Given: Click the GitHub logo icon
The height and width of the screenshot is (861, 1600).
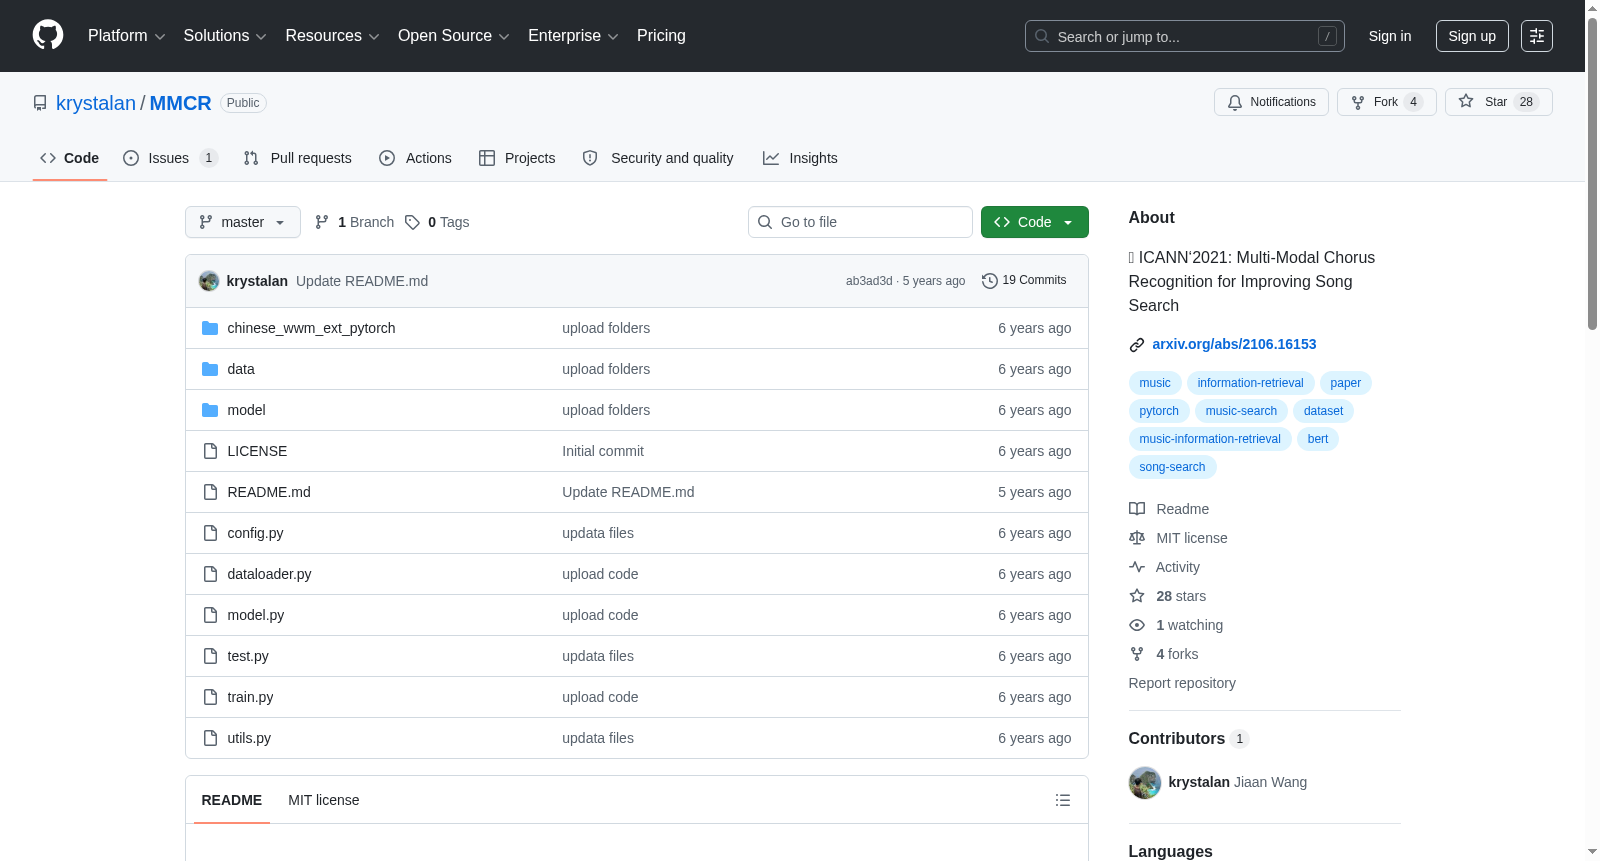Looking at the screenshot, I should pos(48,35).
